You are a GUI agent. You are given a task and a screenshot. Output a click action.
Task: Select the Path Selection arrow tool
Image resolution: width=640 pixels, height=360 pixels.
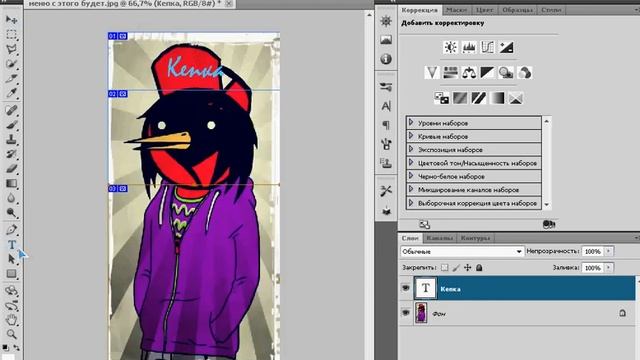tap(11, 259)
